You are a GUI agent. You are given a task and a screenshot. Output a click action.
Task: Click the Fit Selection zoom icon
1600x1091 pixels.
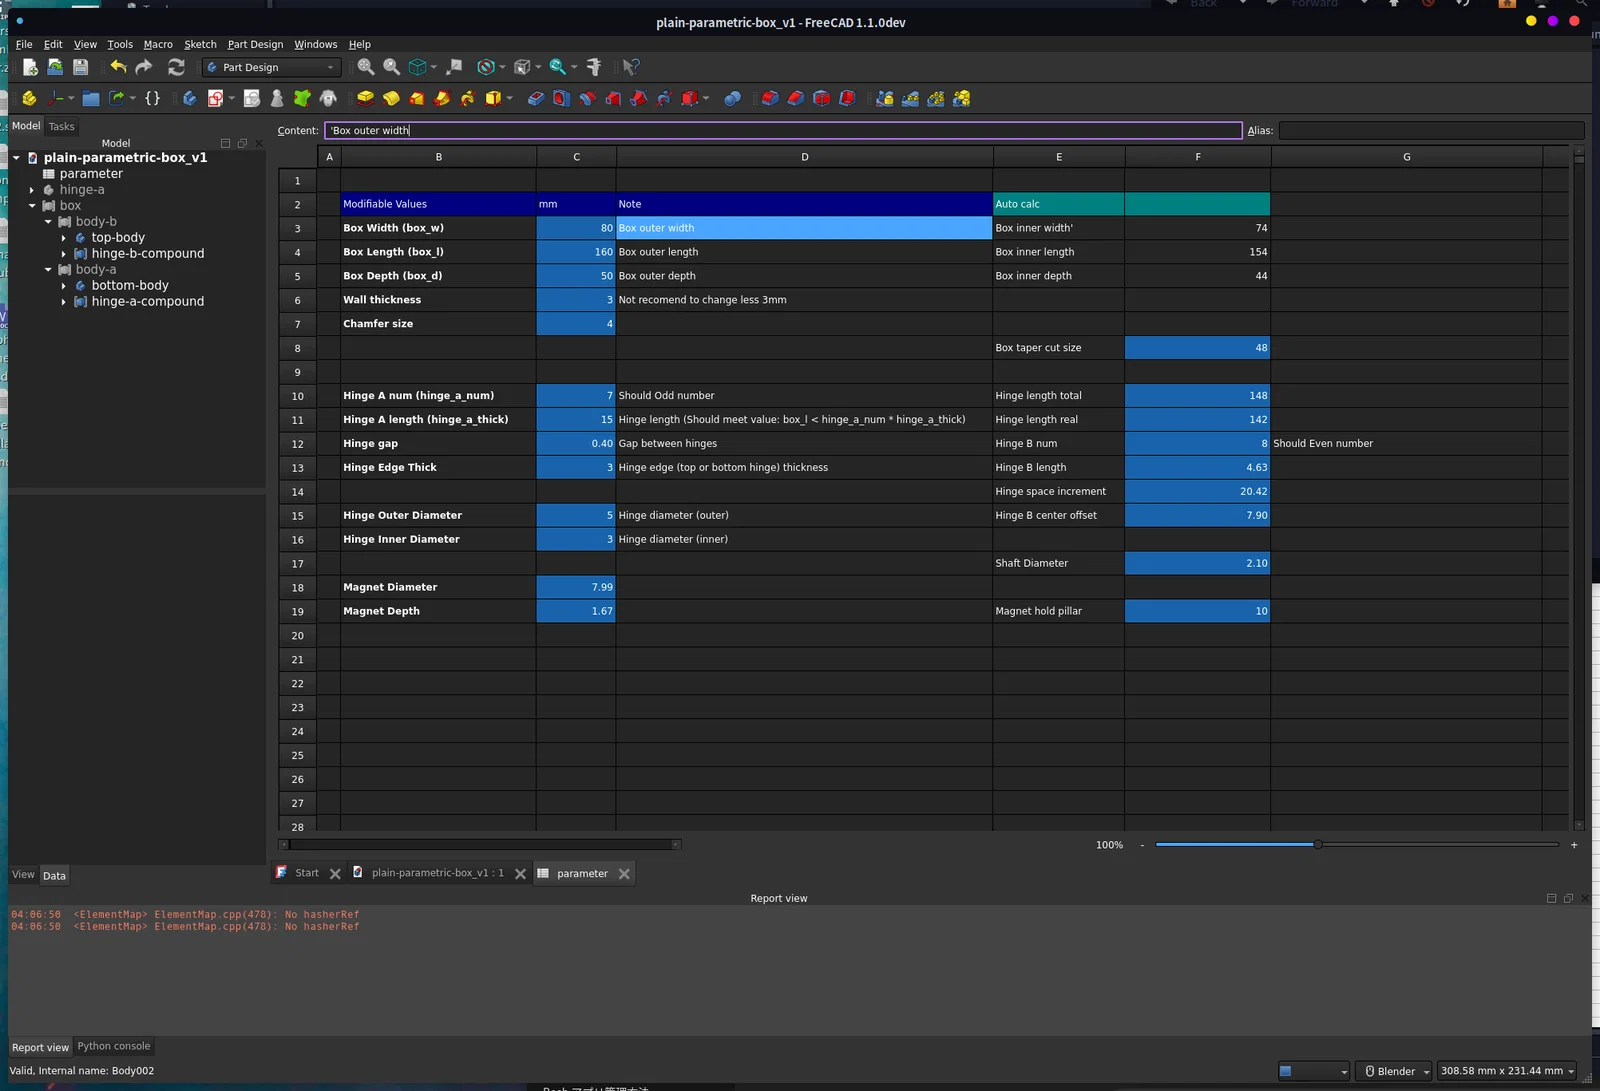[x=392, y=67]
